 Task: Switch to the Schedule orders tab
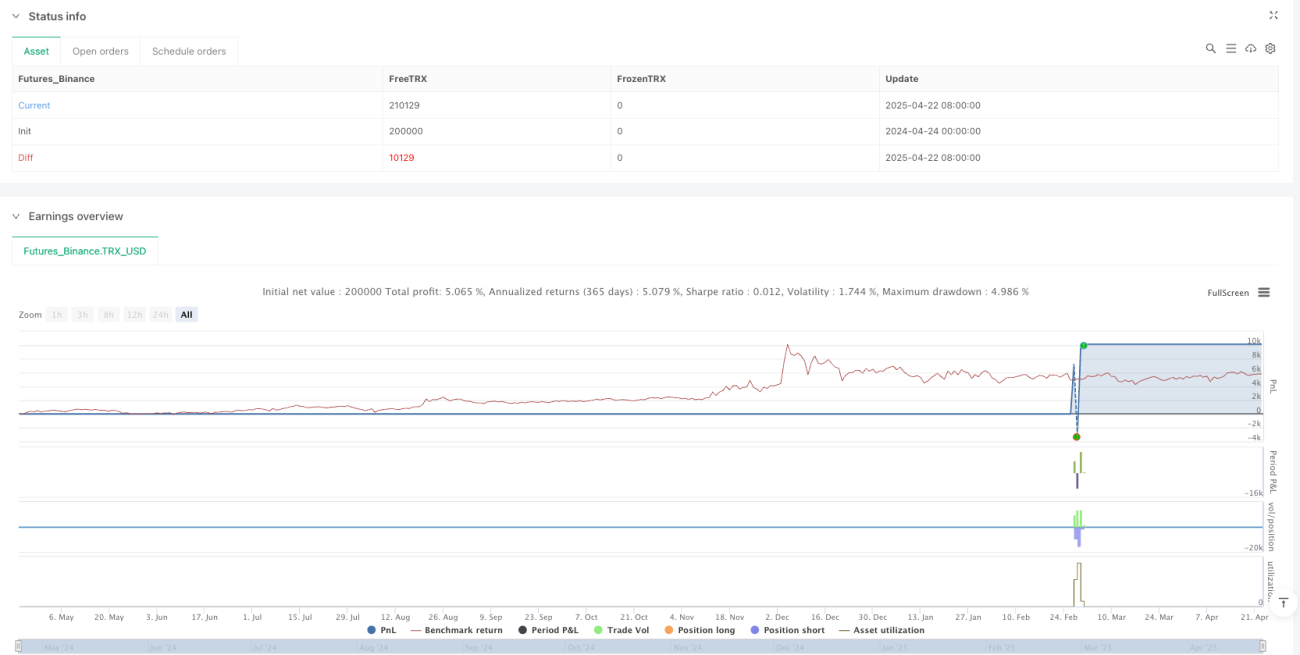pyautogui.click(x=188, y=51)
